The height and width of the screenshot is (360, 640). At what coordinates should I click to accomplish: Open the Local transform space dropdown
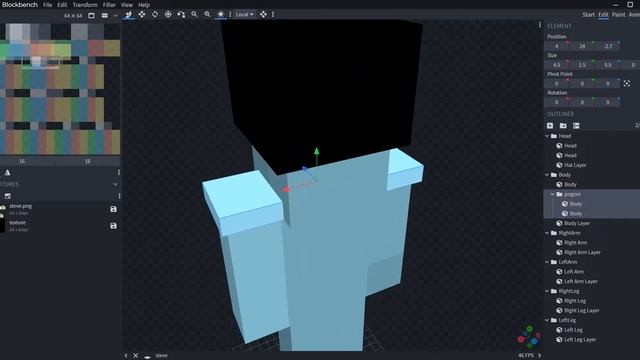[244, 14]
